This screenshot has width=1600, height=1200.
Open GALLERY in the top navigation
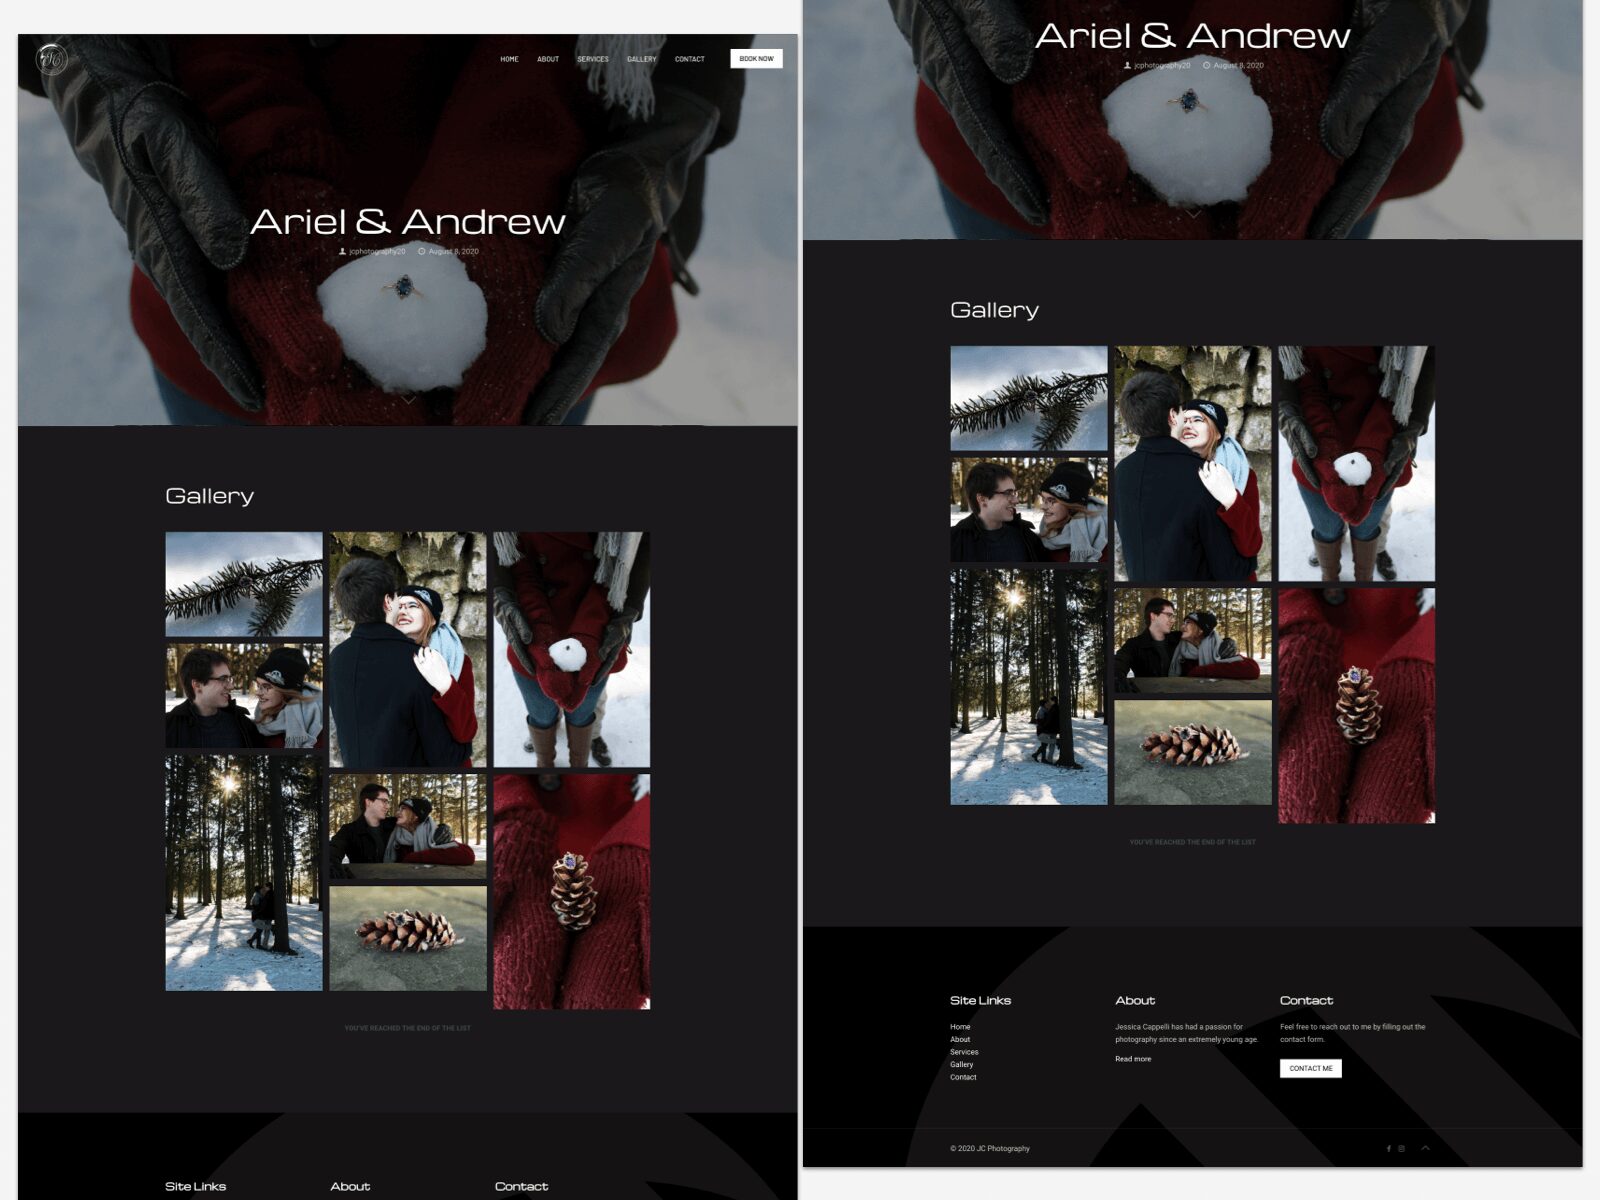pos(642,59)
